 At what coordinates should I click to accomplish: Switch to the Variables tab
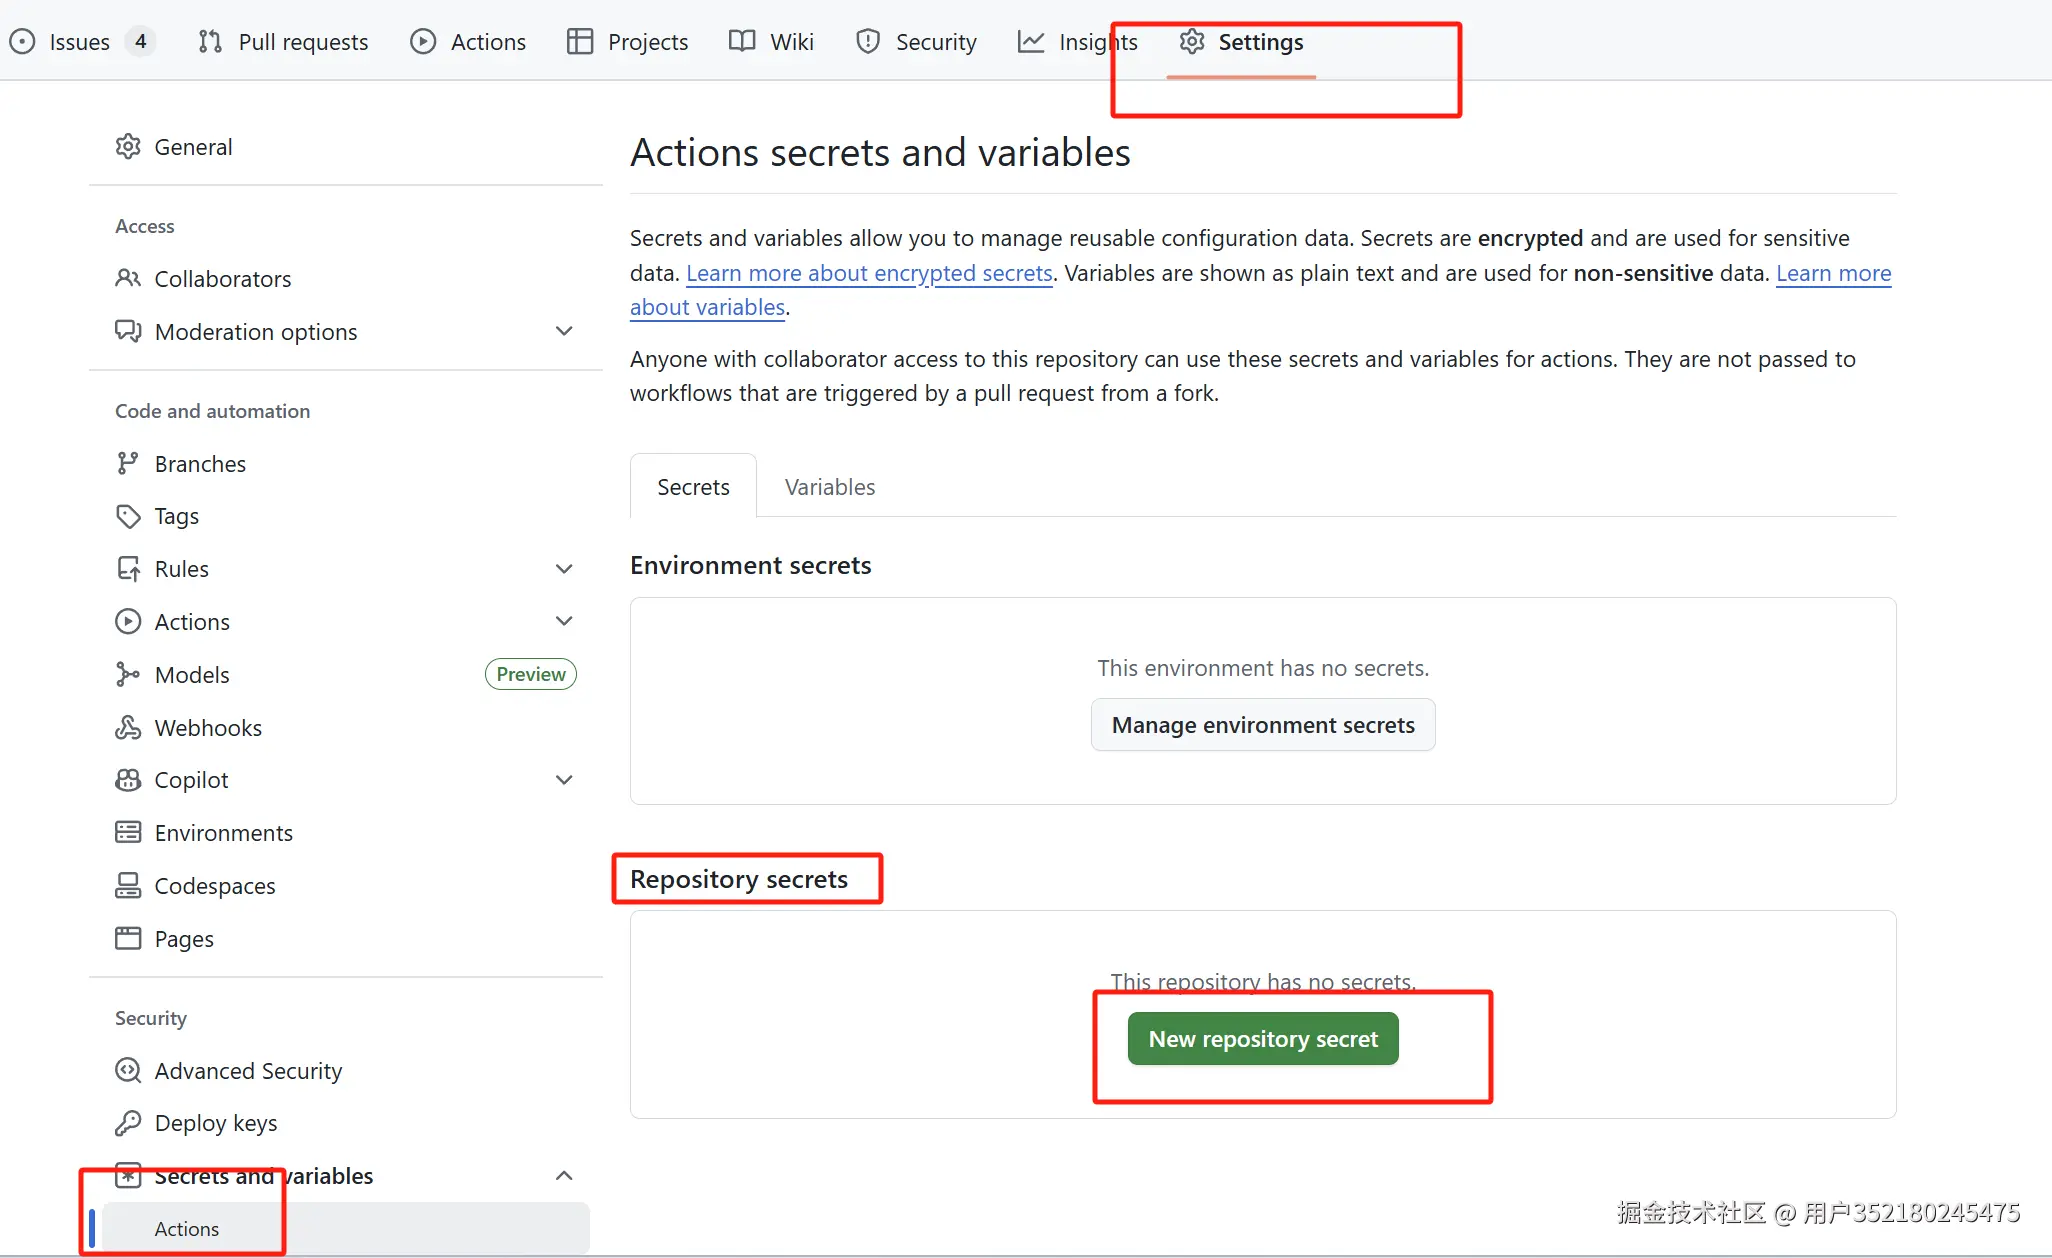pos(829,487)
